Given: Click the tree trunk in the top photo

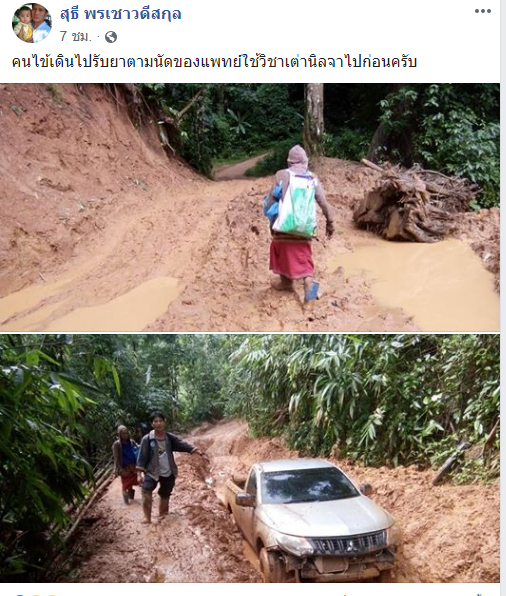Looking at the screenshot, I should pos(315,120).
